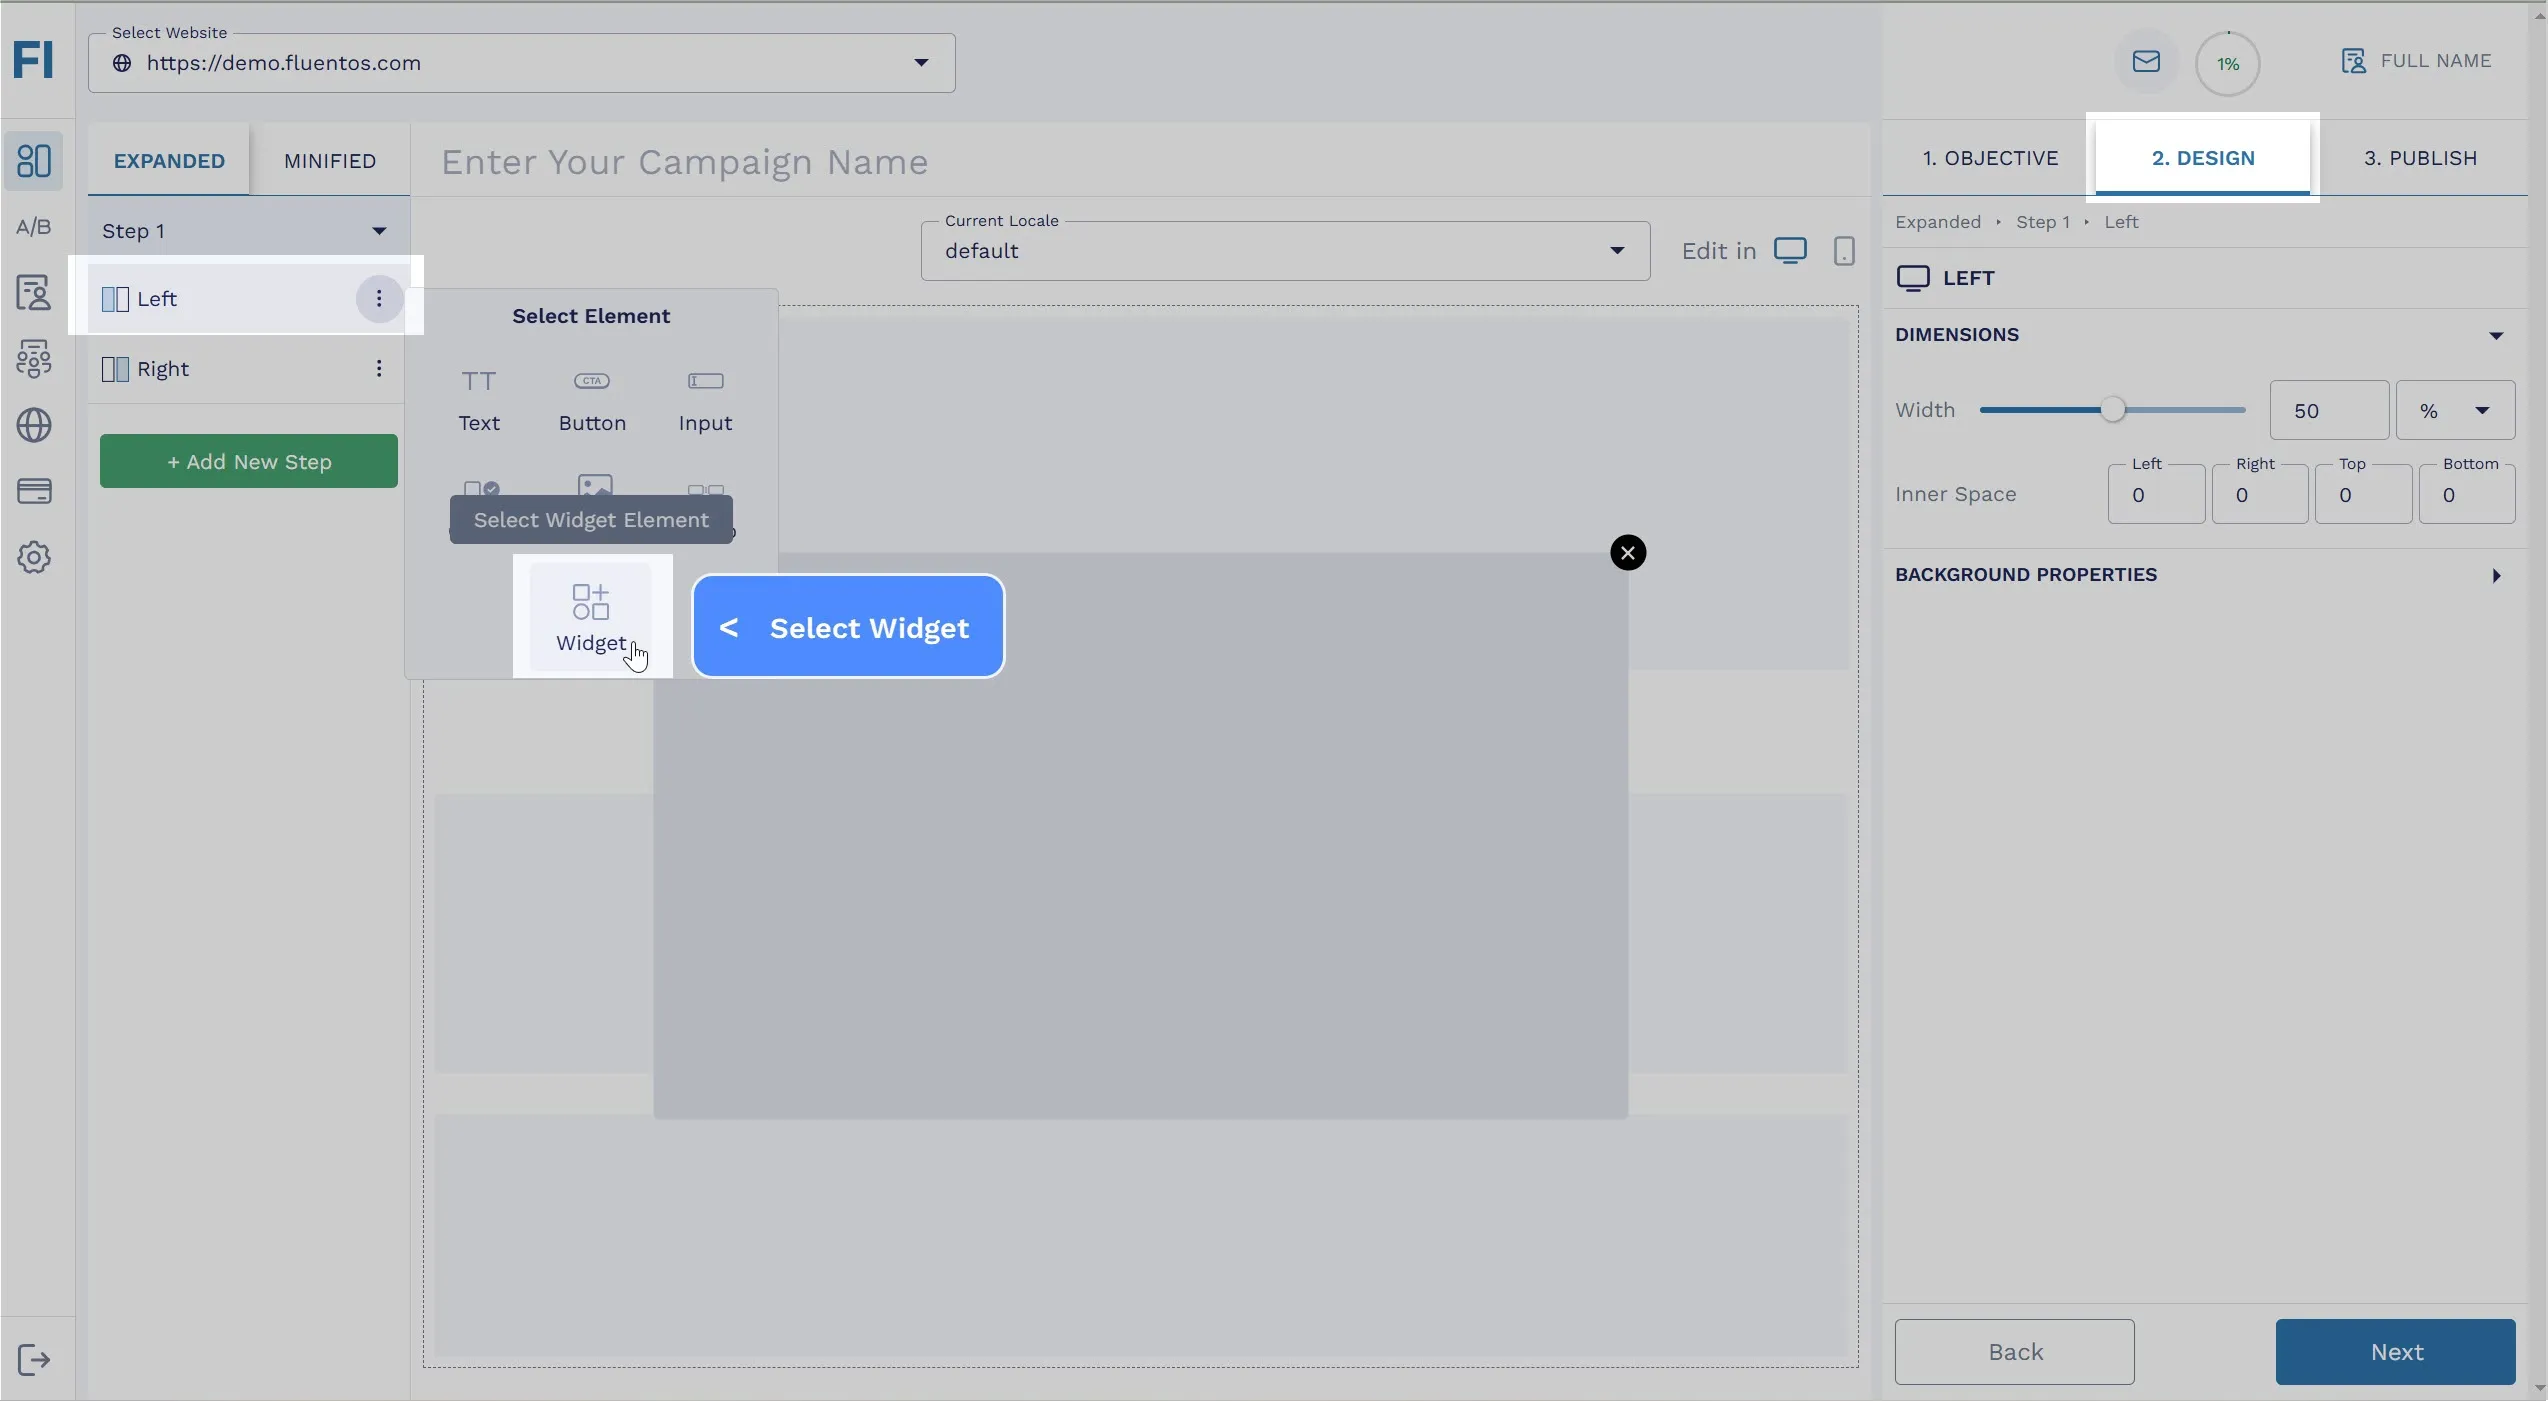Open the FULL NAME profile menu
Screen dimensions: 2548x1401
2415,61
